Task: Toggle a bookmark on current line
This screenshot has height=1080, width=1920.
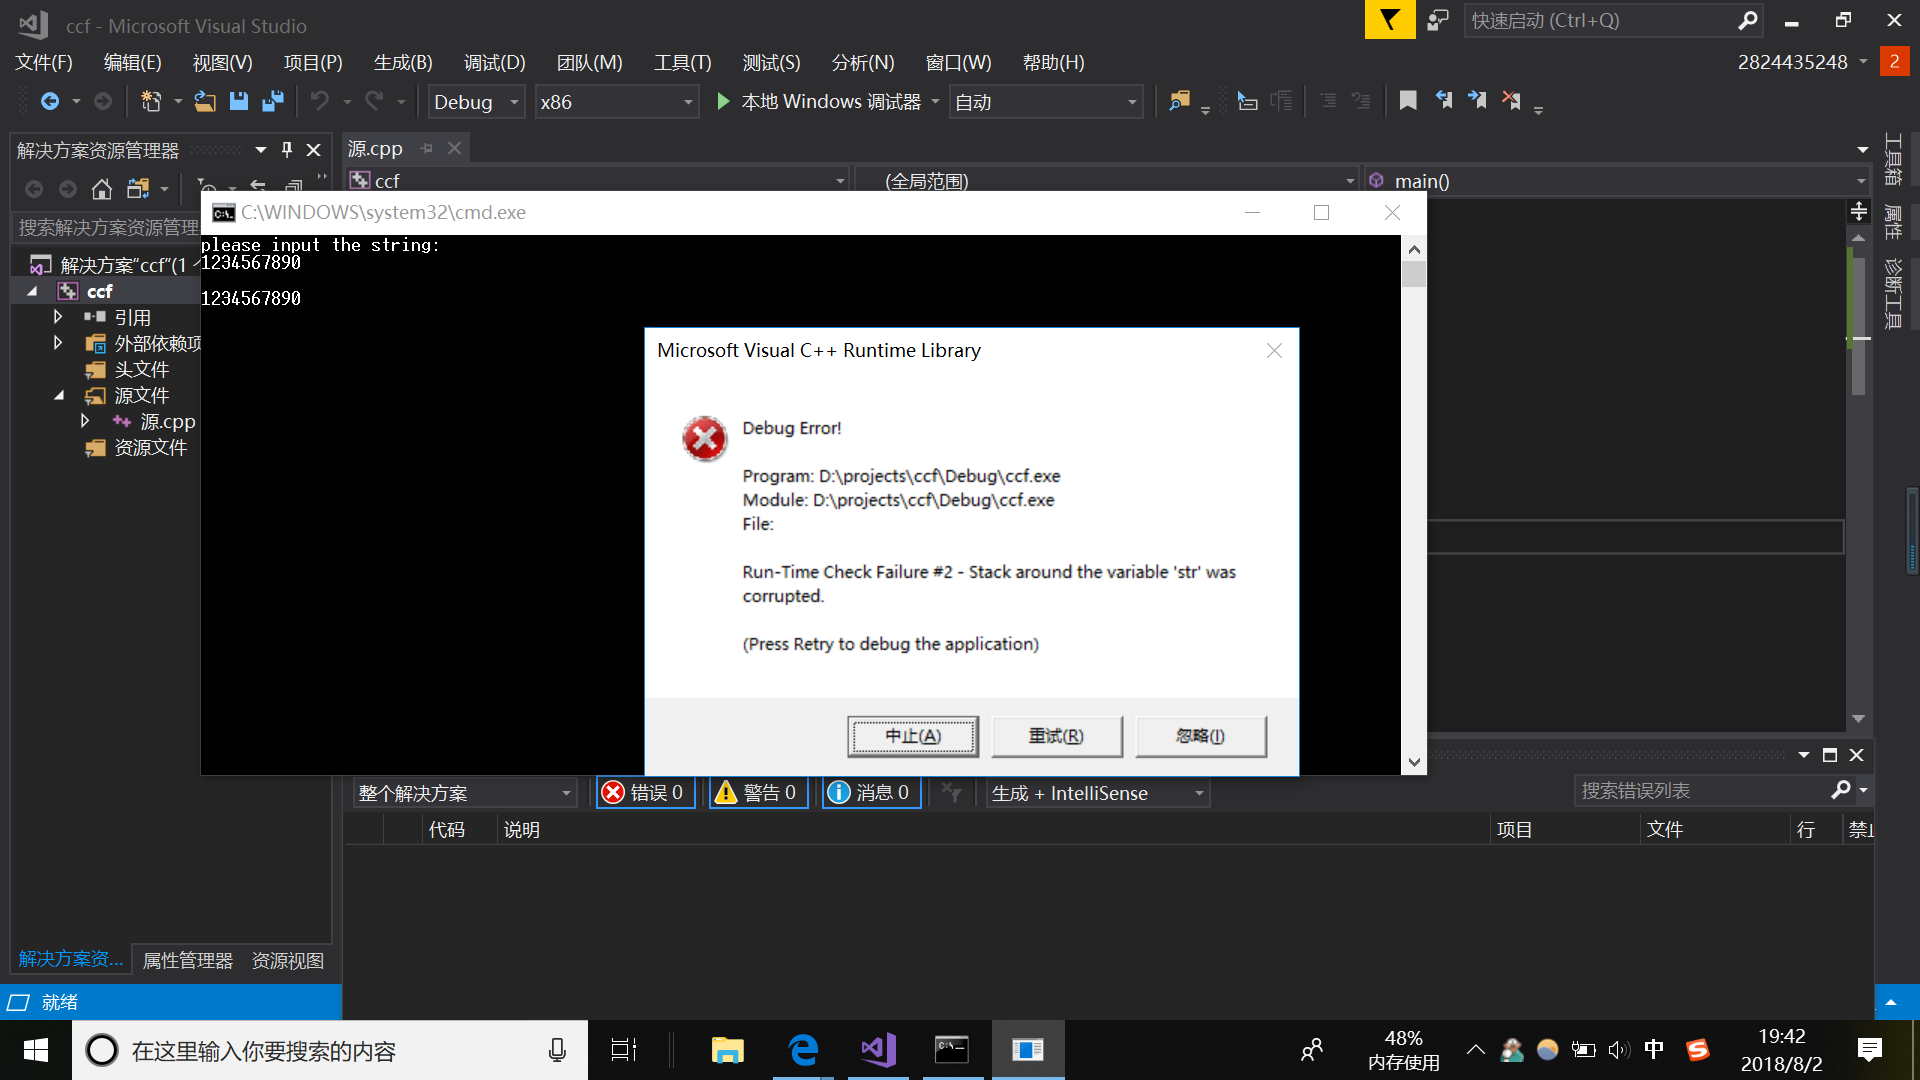Action: click(1408, 101)
